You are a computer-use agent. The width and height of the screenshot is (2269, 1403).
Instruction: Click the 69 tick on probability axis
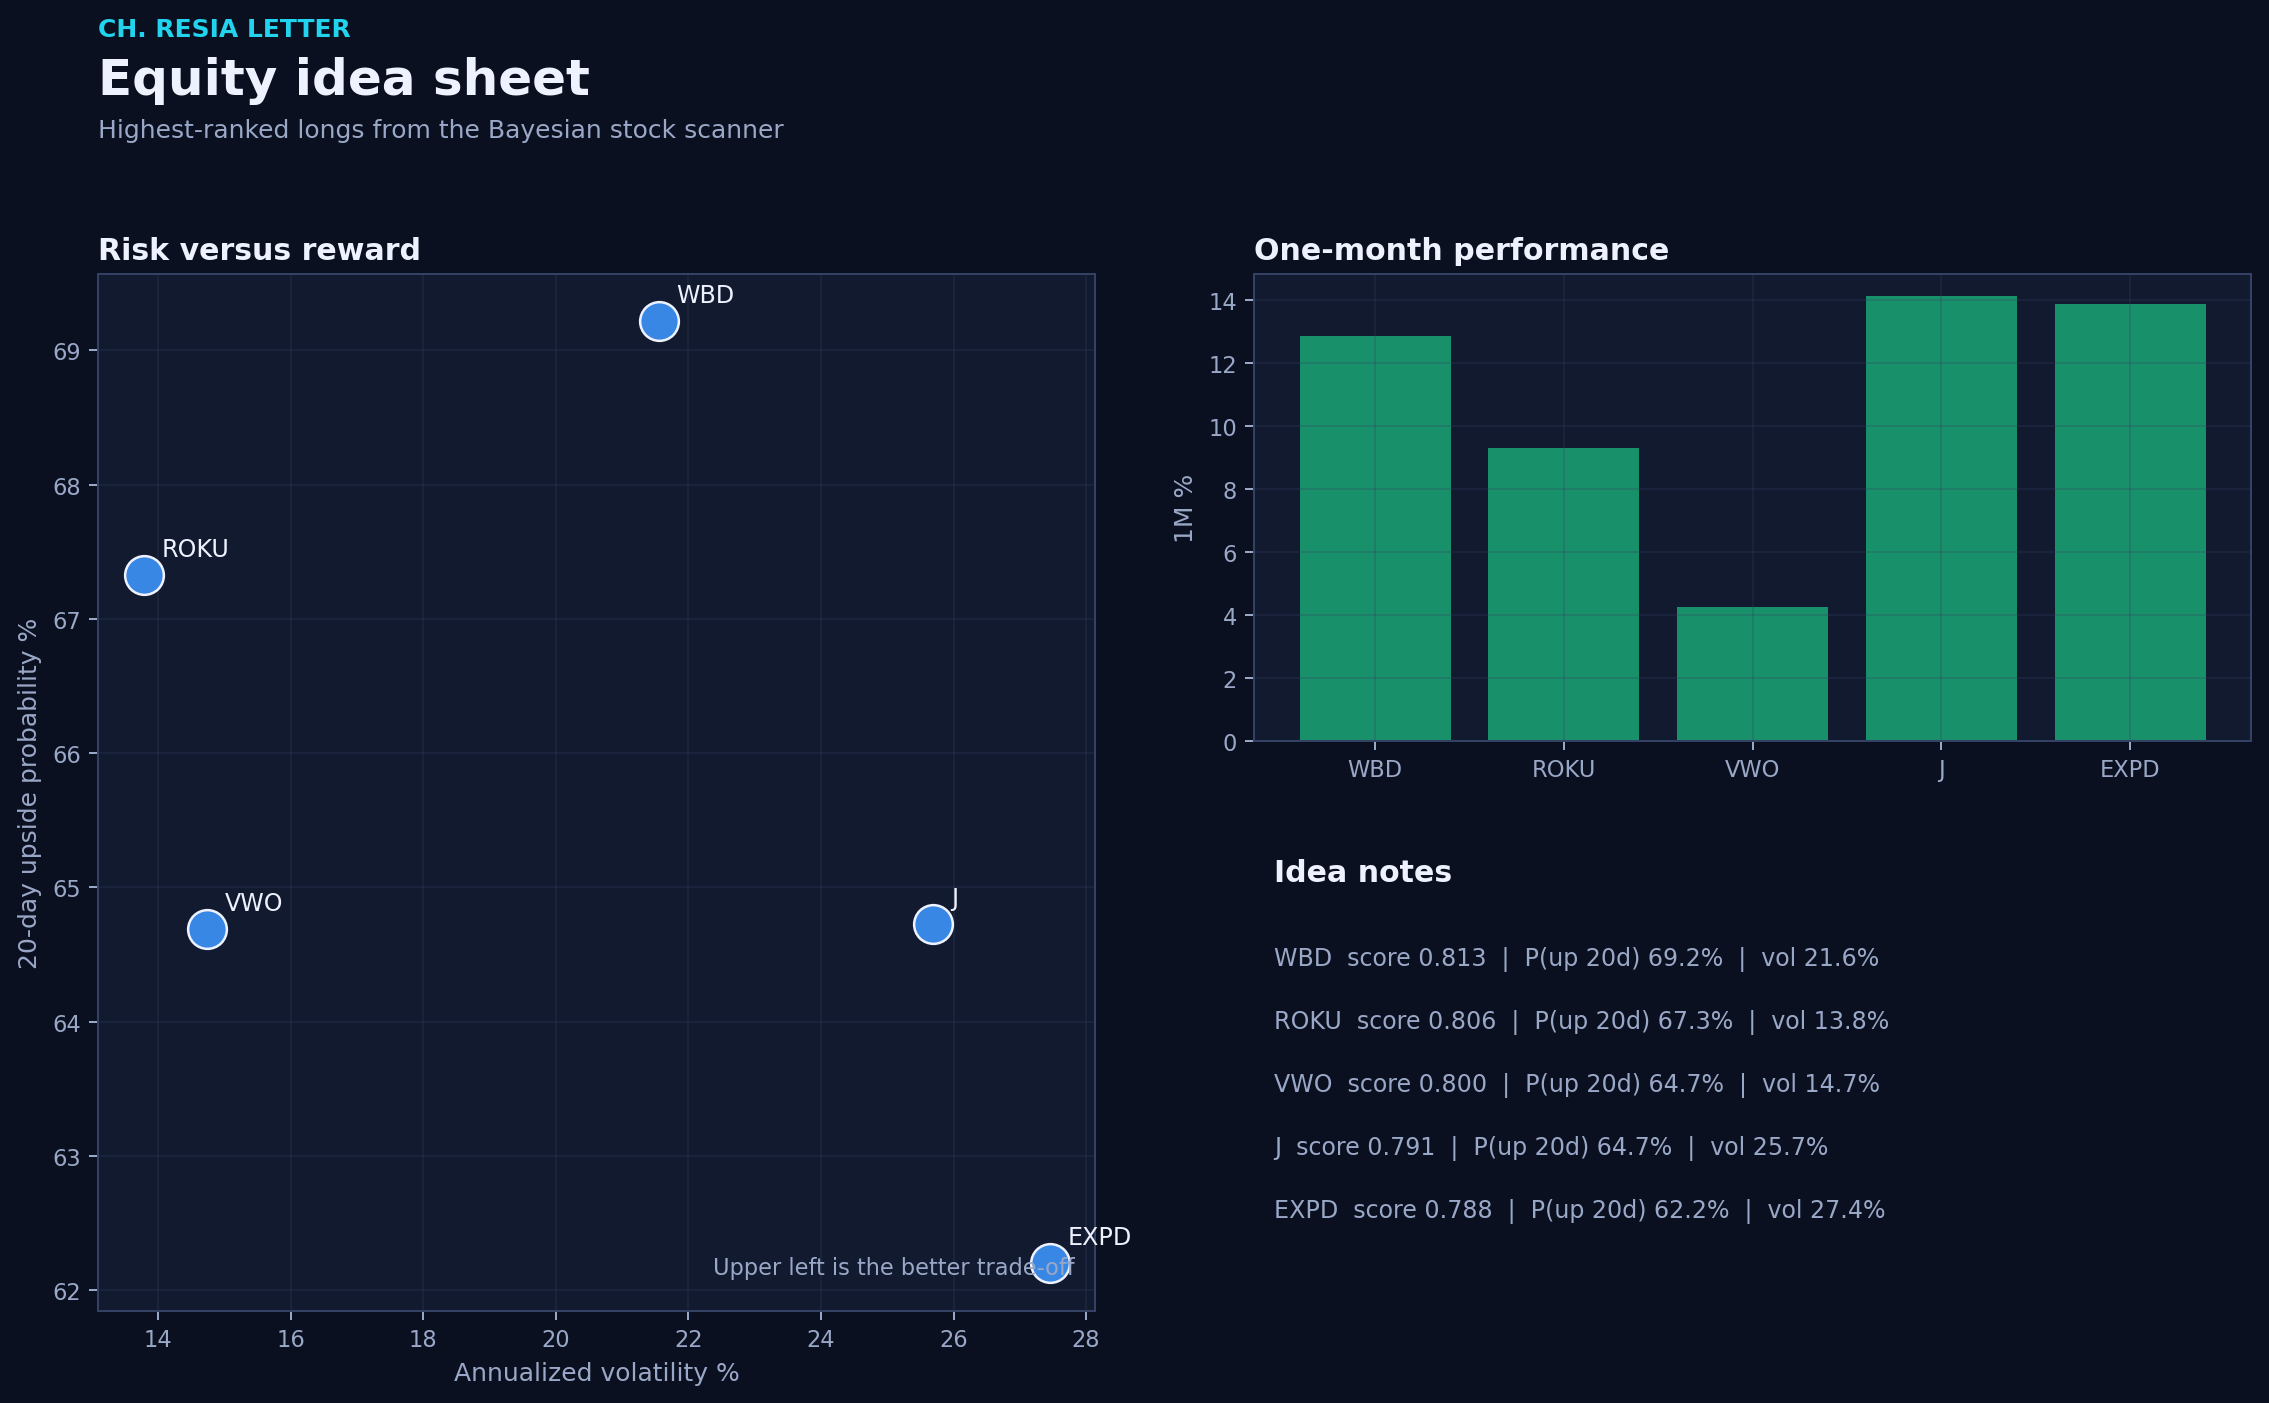(67, 352)
